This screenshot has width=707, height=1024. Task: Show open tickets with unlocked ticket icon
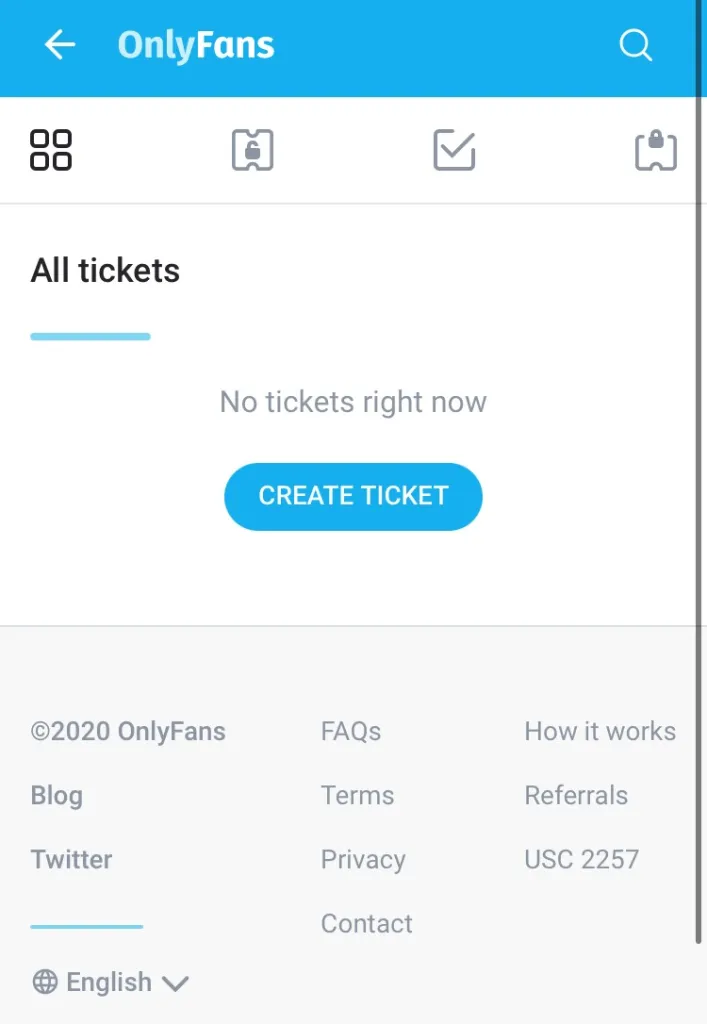pyautogui.click(x=253, y=150)
